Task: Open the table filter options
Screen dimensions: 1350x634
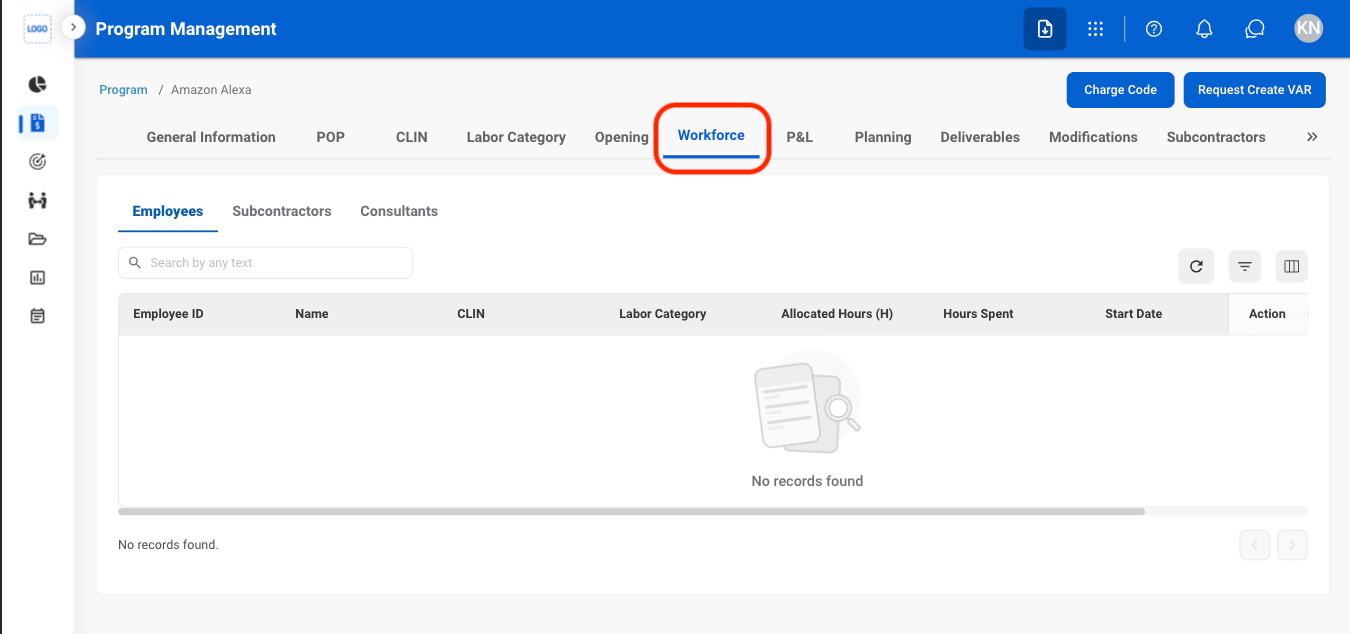Action: [1245, 266]
